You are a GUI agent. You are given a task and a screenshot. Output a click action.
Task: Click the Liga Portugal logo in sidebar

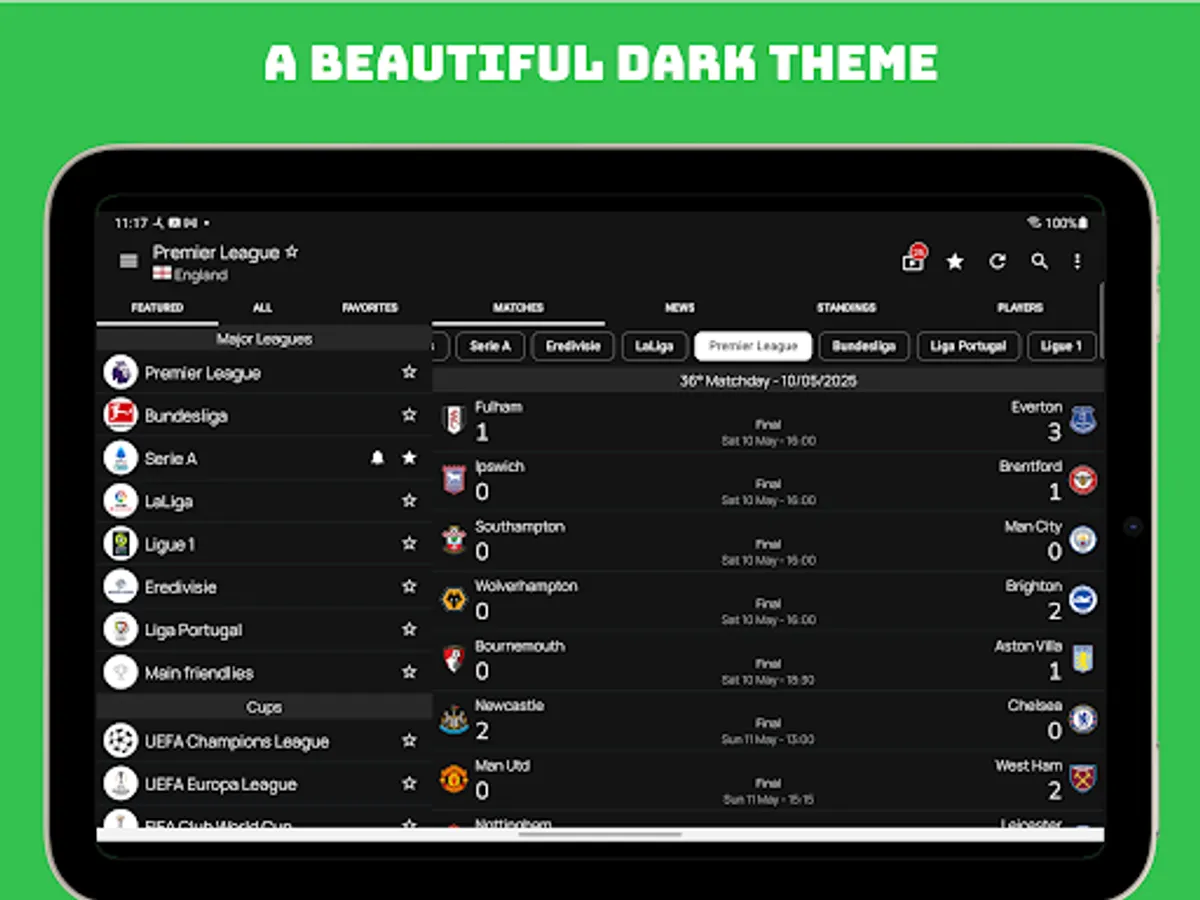(120, 629)
